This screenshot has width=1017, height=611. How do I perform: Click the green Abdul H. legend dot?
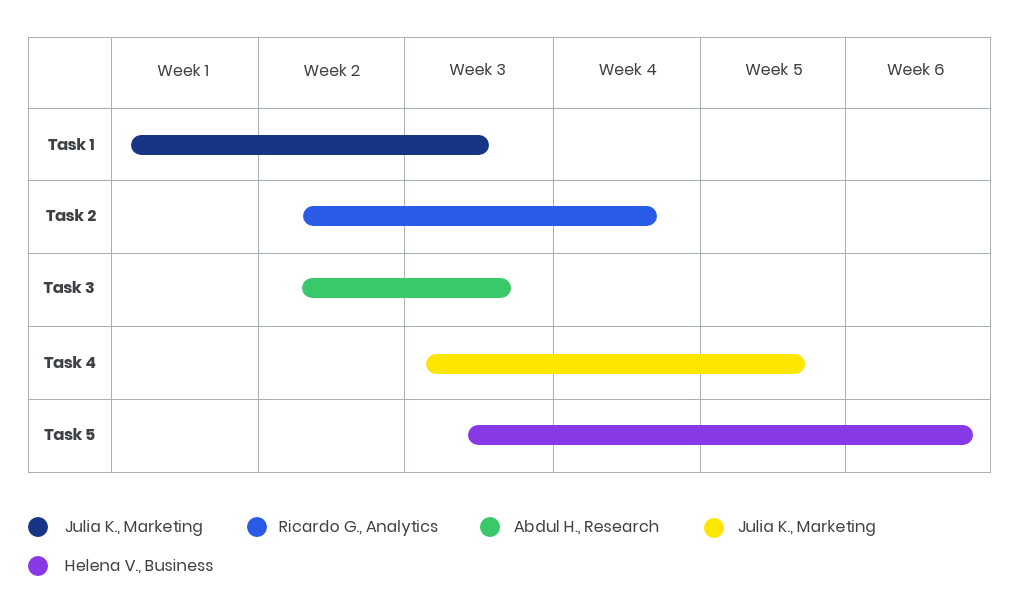(490, 527)
